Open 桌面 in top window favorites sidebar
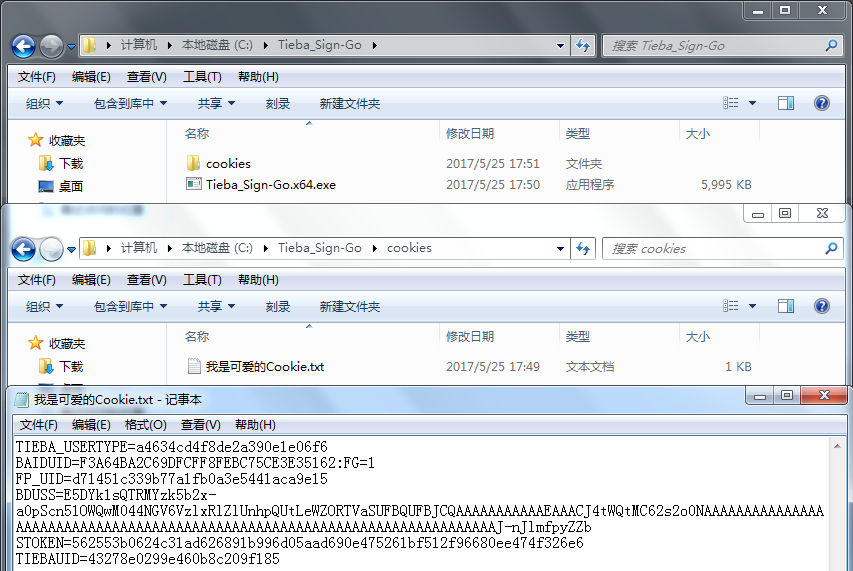The width and height of the screenshot is (853, 571). [70, 186]
